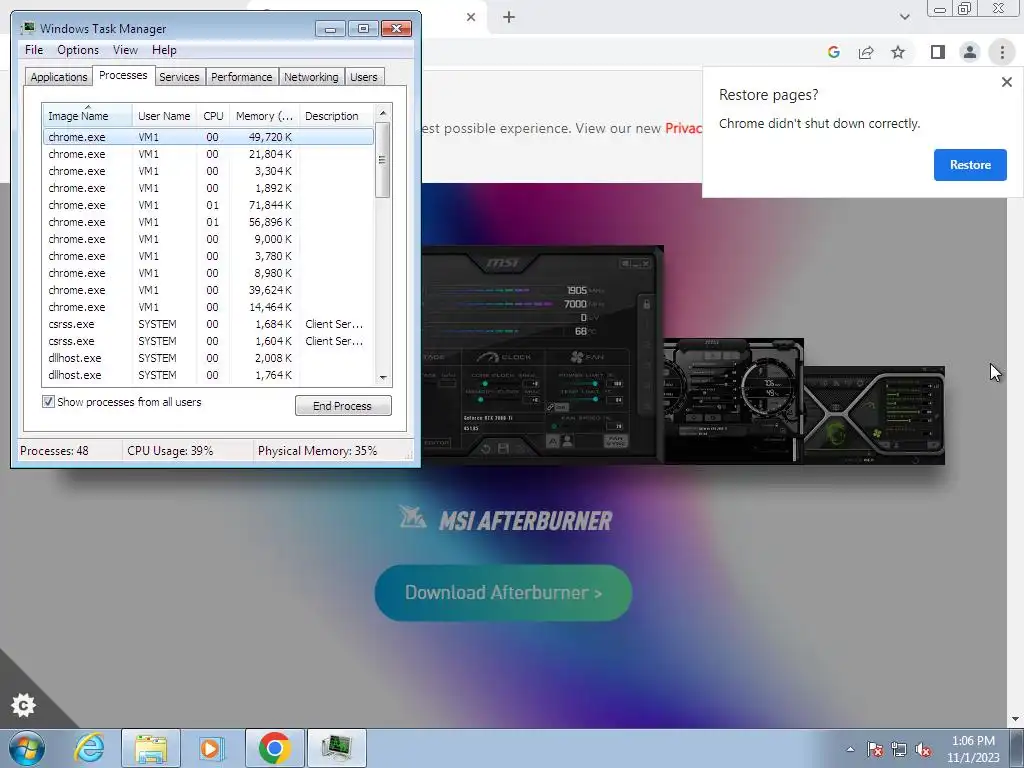This screenshot has height=768, width=1024.
Task: Click the Privacy link in banner
Action: point(683,128)
